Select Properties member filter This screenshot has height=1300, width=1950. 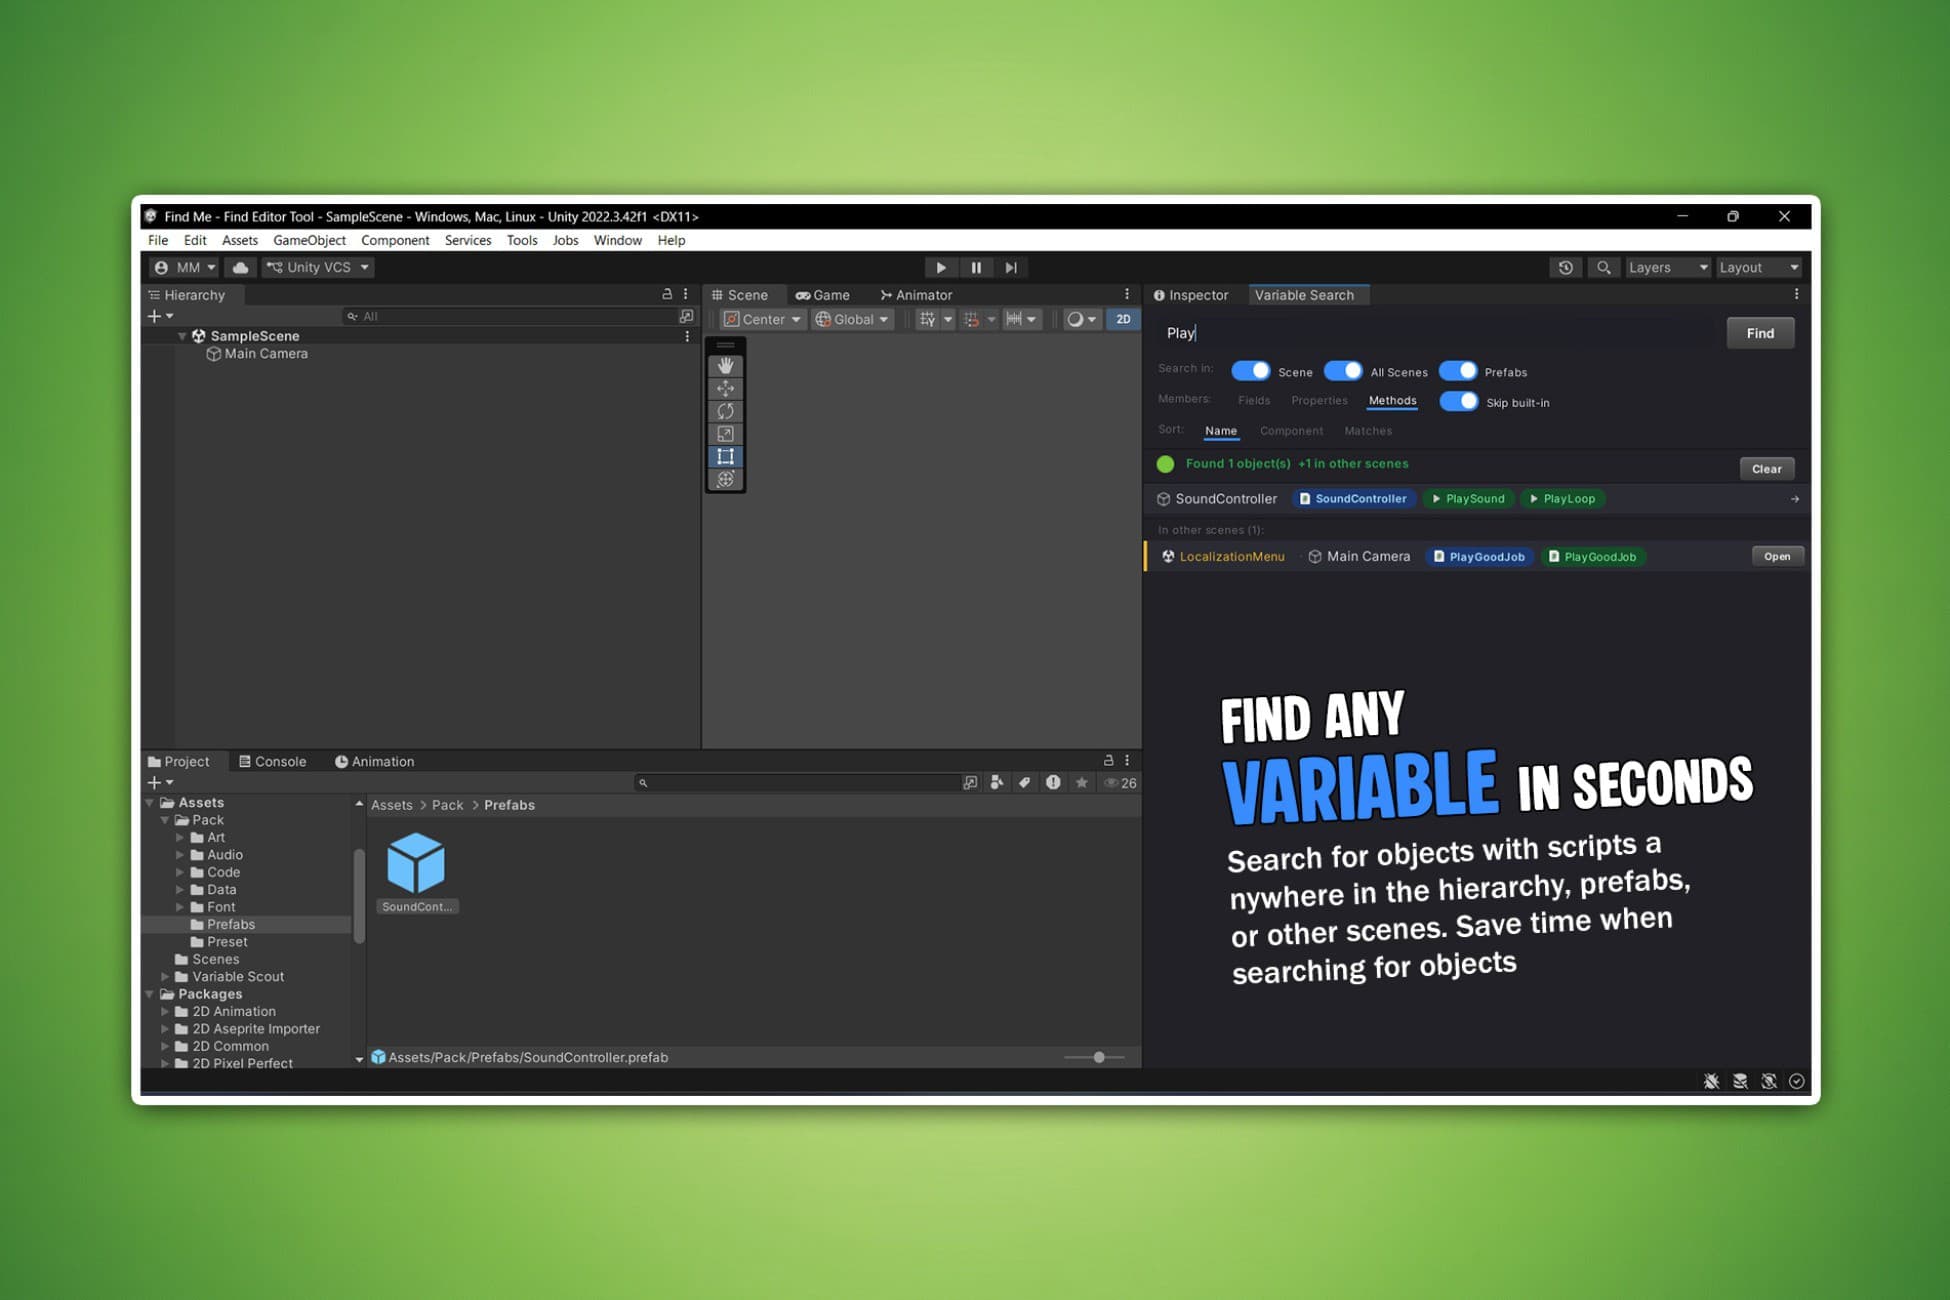pos(1319,400)
